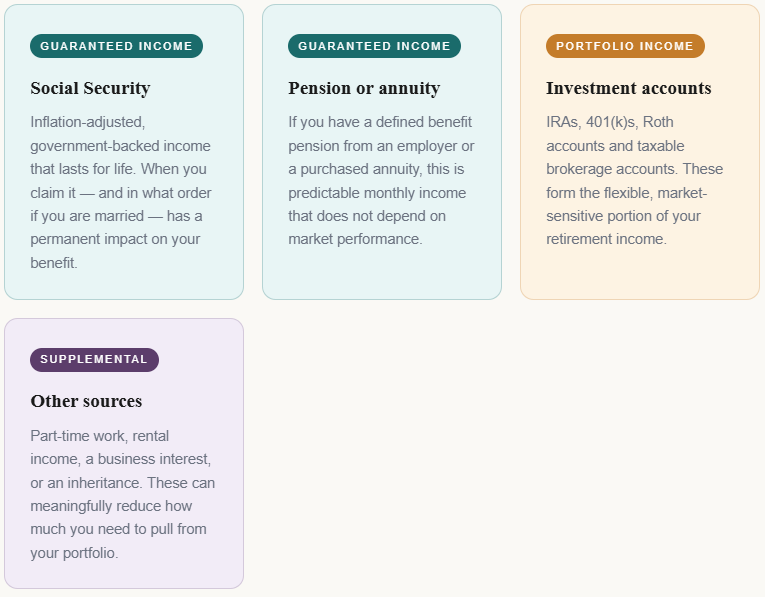Click the Other sources heading
This screenshot has width=765, height=597.
86,401
